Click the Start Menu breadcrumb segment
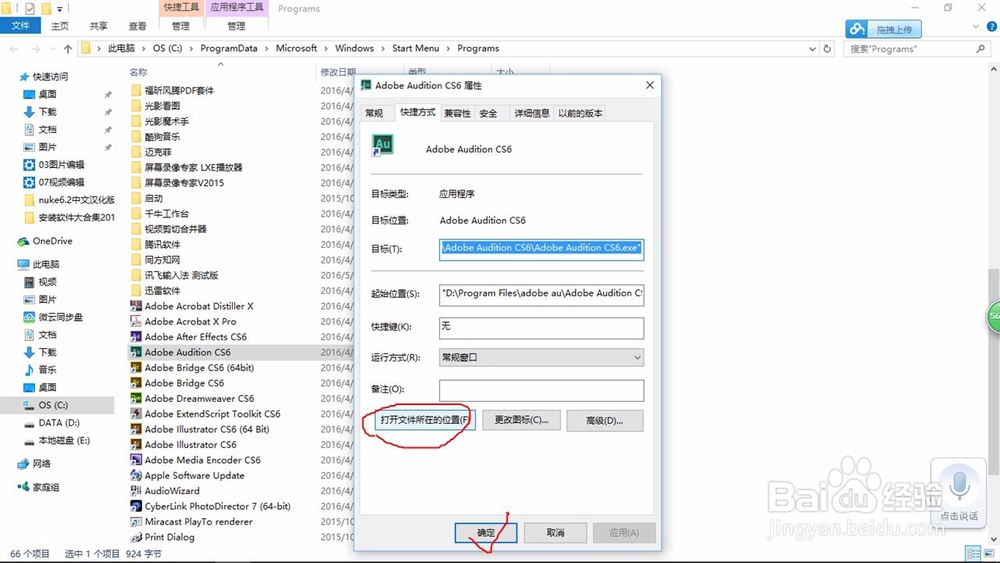The height and width of the screenshot is (563, 1000). pyautogui.click(x=415, y=48)
